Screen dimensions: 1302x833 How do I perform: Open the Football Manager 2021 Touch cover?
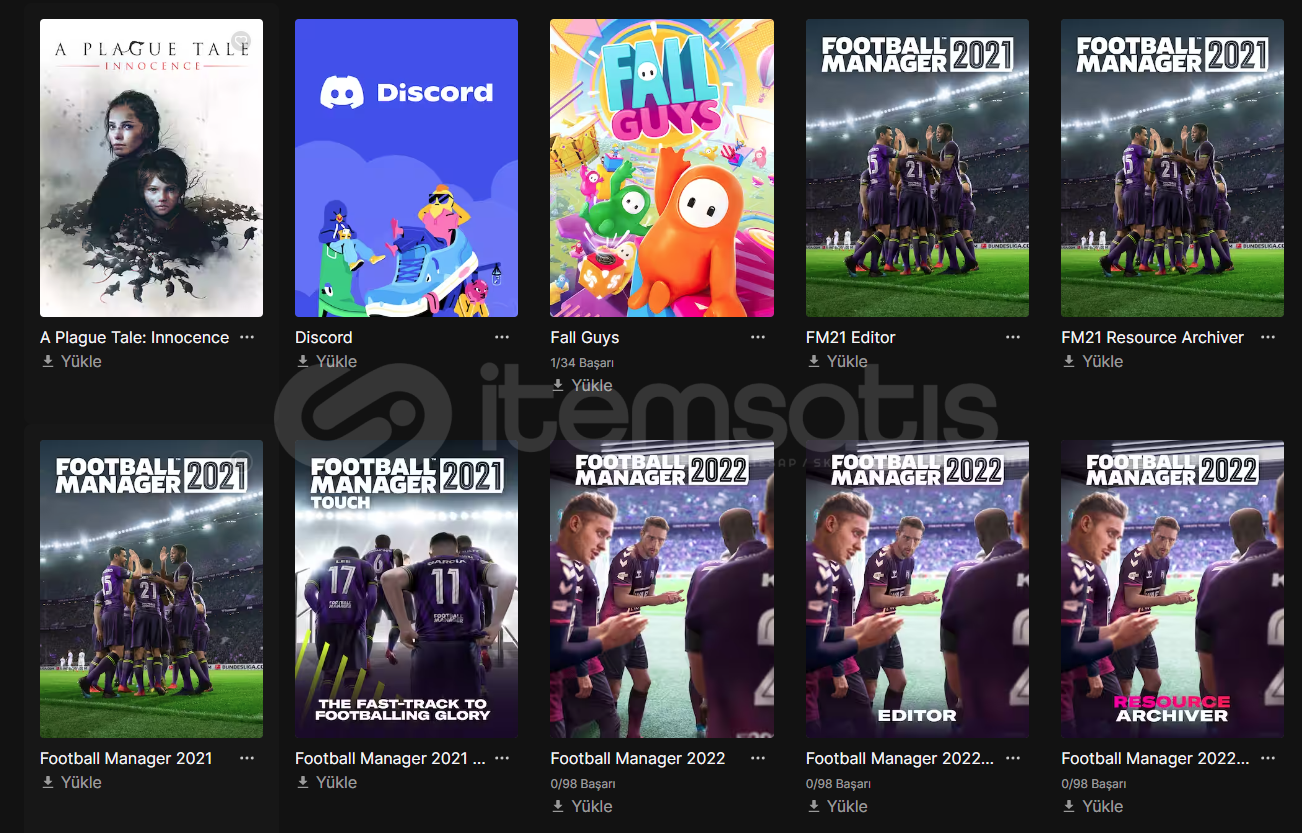[x=406, y=589]
